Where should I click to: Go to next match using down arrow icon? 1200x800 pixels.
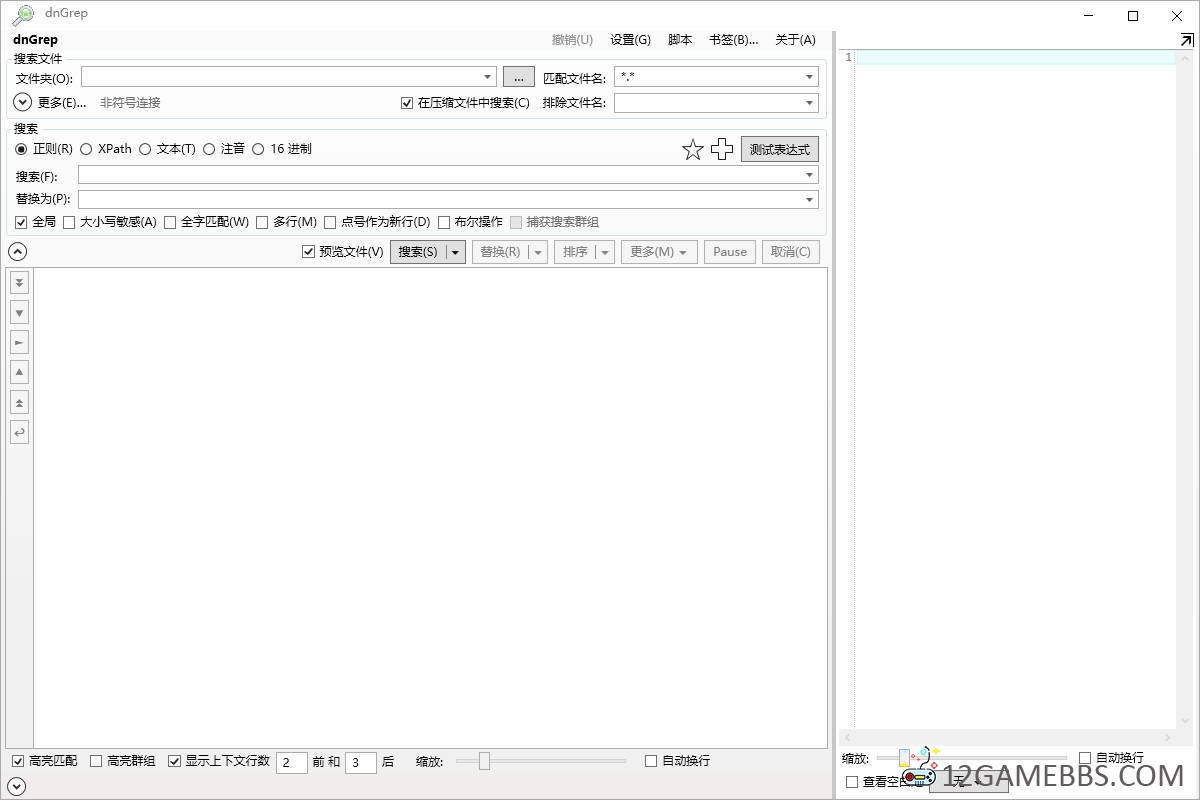click(19, 313)
